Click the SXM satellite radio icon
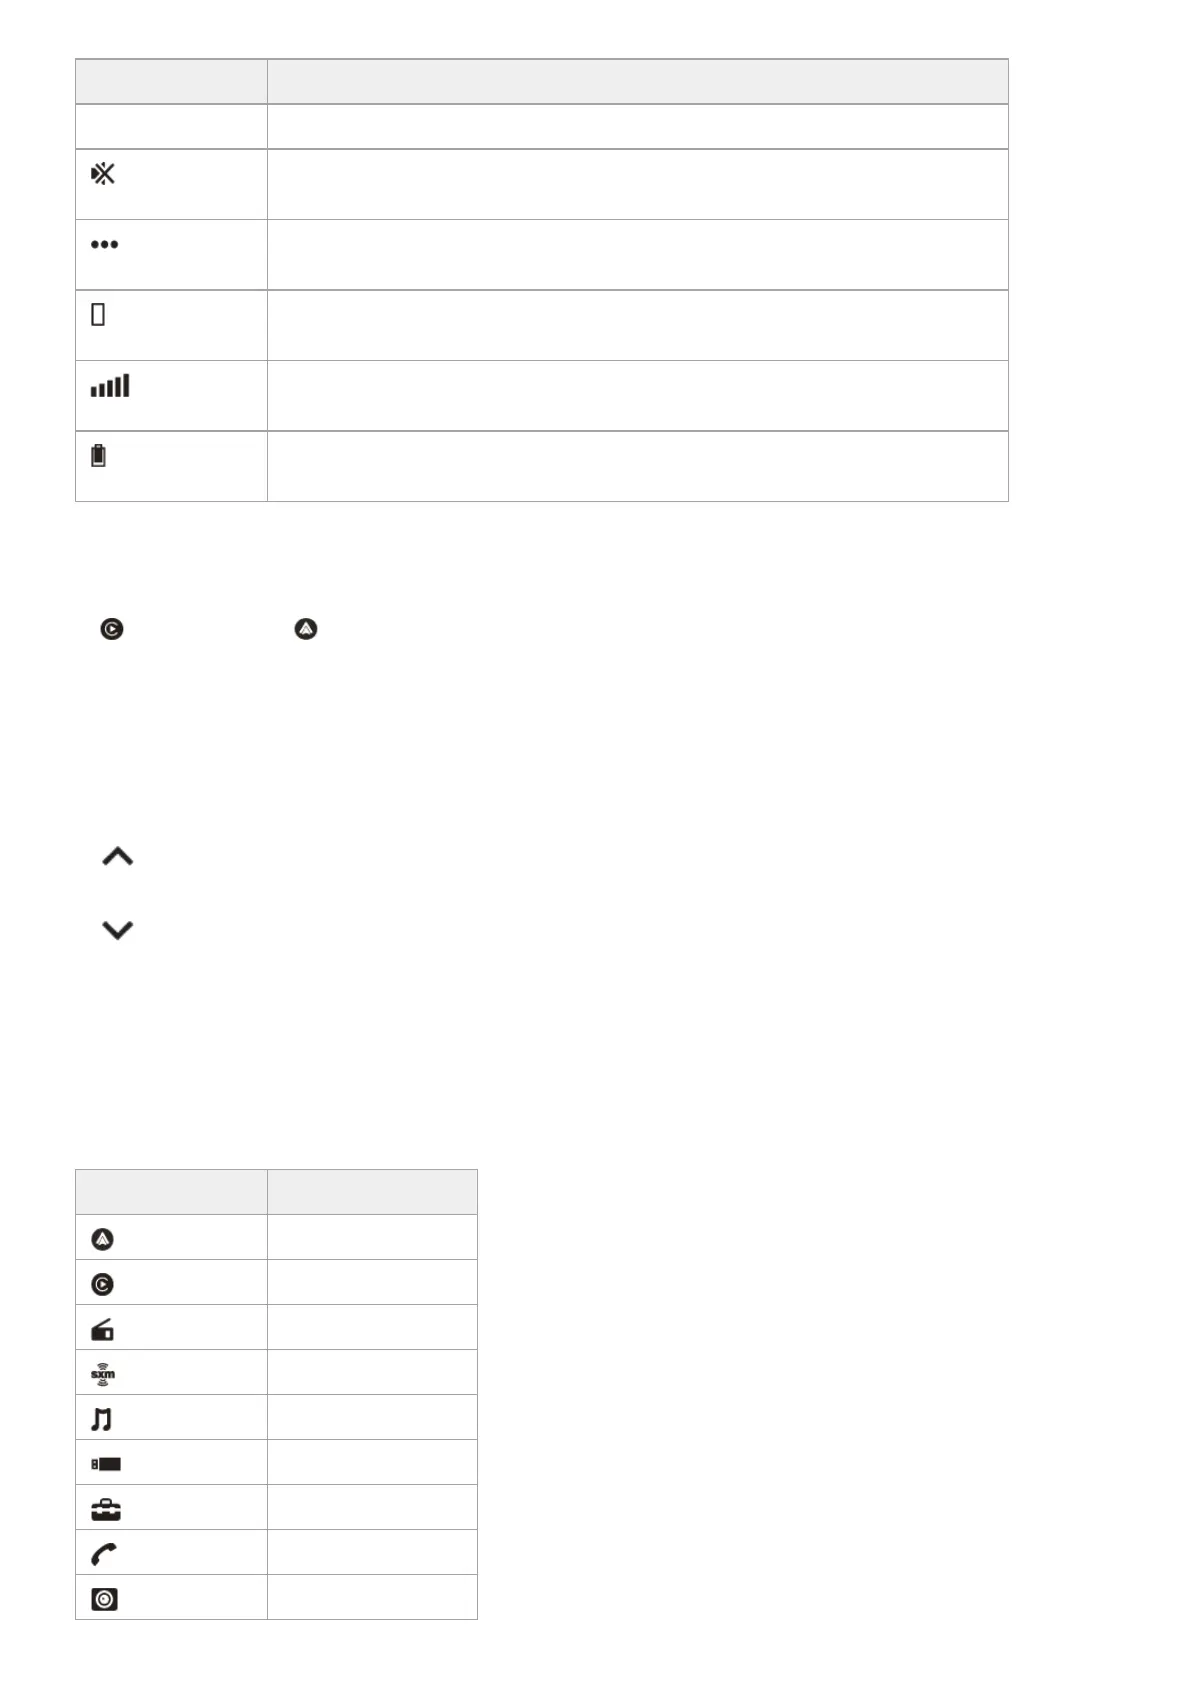This screenshot has height=1684, width=1190. (x=102, y=1374)
